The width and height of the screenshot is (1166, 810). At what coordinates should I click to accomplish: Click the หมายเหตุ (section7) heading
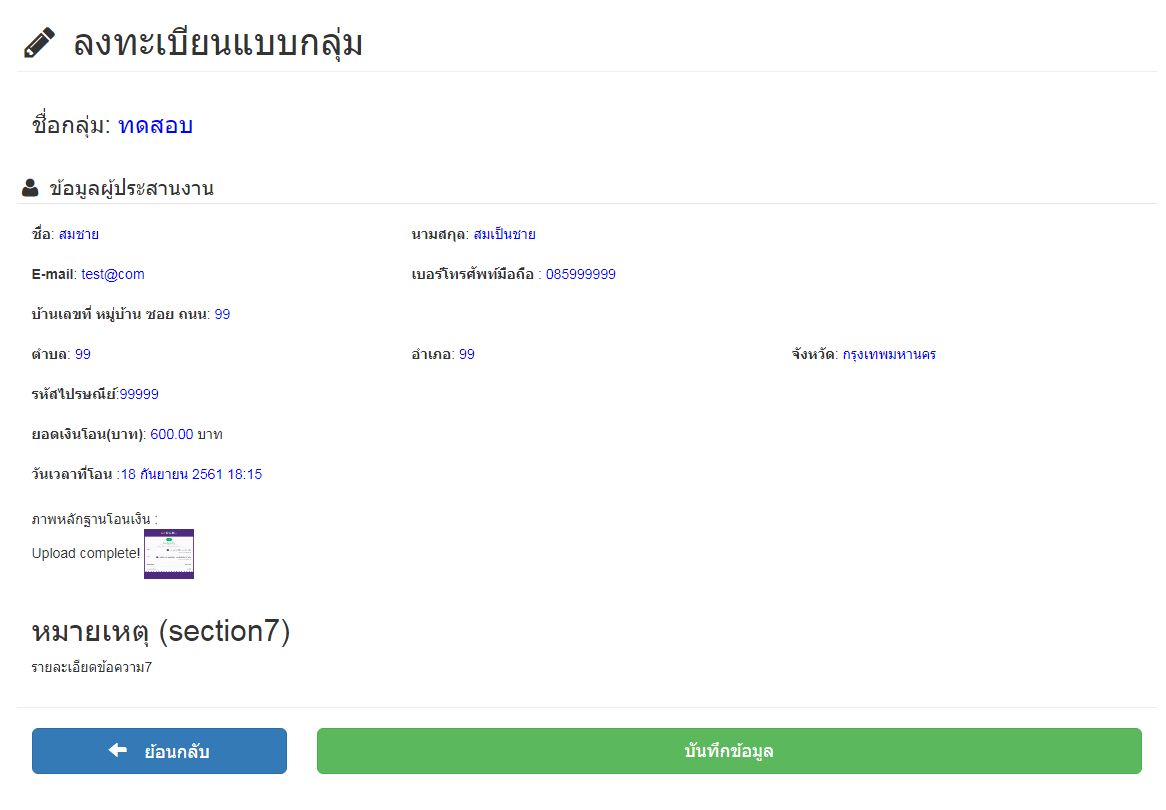click(x=161, y=632)
